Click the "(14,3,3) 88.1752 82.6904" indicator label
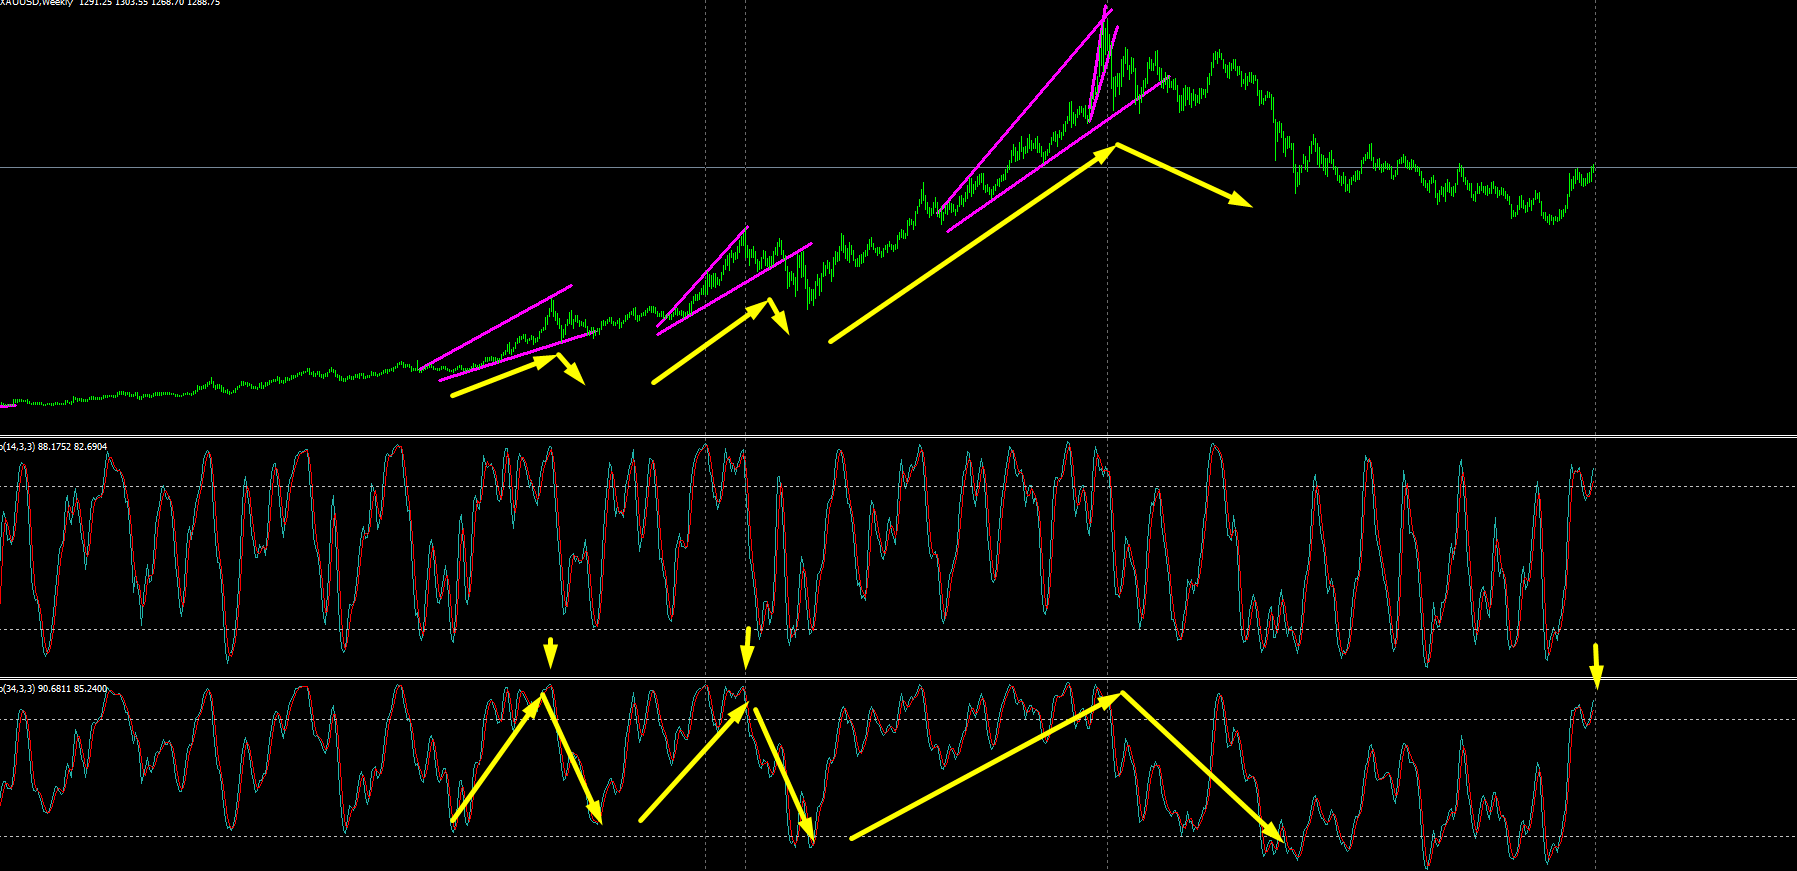 pyautogui.click(x=54, y=447)
